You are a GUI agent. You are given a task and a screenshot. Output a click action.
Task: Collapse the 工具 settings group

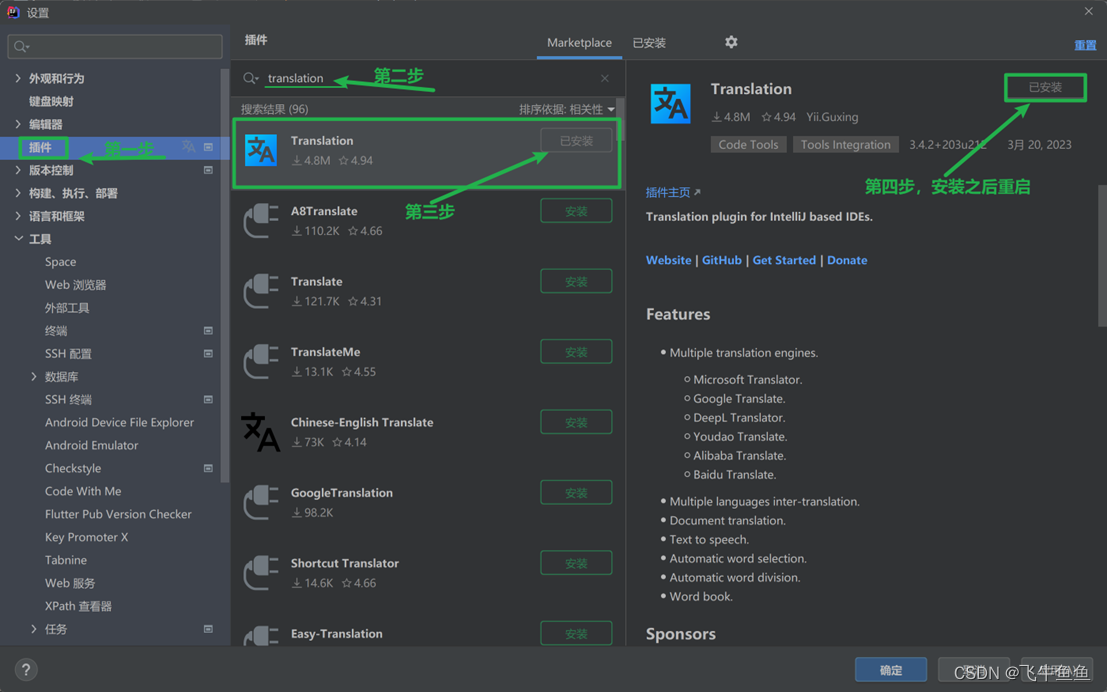click(x=18, y=239)
